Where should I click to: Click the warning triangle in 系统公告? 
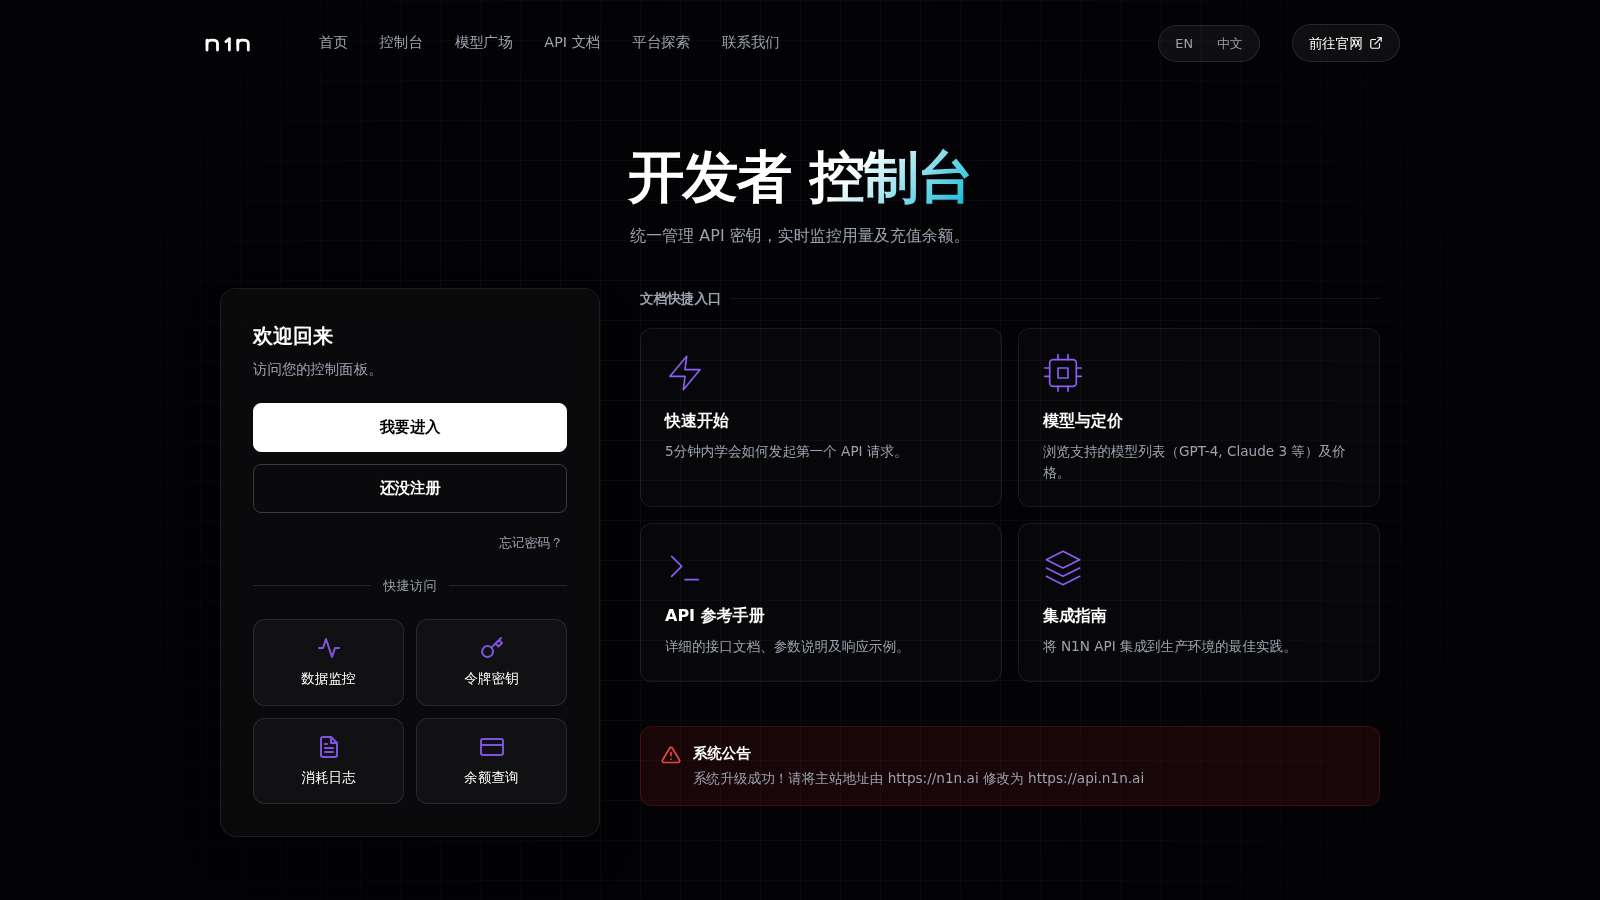point(671,755)
